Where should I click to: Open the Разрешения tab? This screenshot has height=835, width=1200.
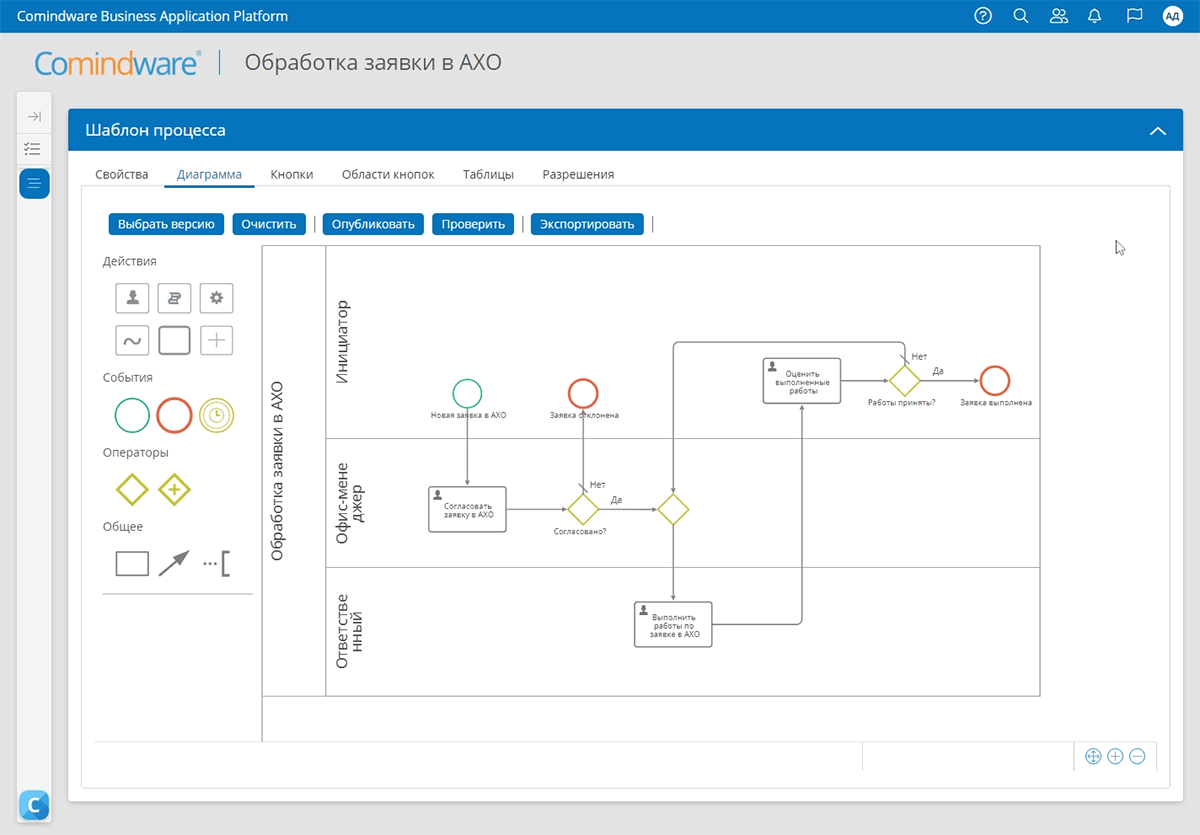click(x=578, y=174)
